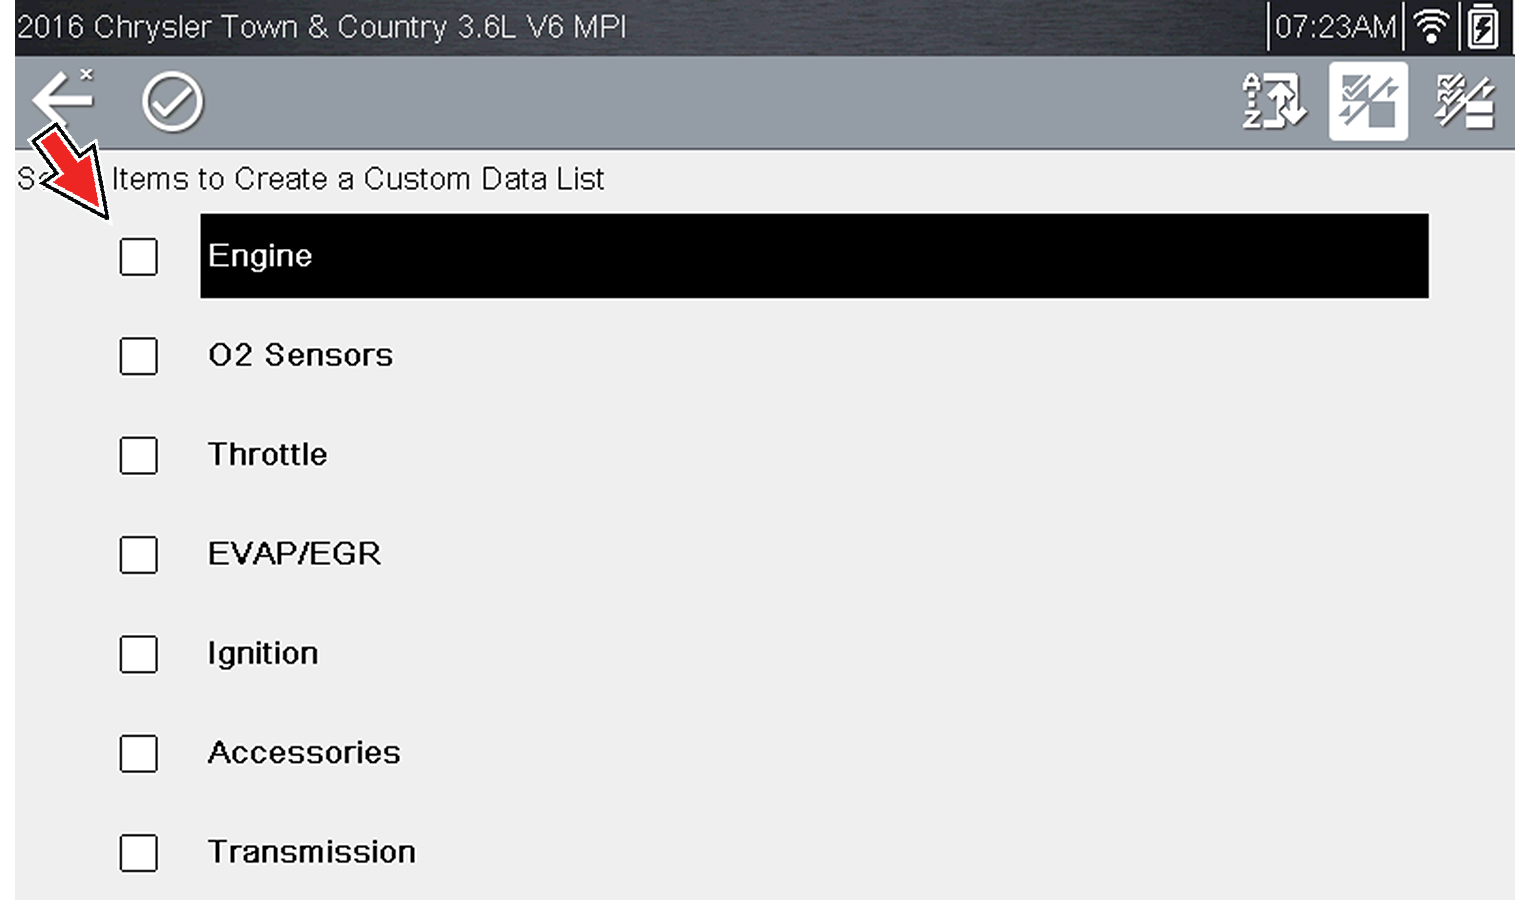Screen dimensions: 1515x900
Task: Select the EVAP/EGR checkbox
Action: pos(138,554)
